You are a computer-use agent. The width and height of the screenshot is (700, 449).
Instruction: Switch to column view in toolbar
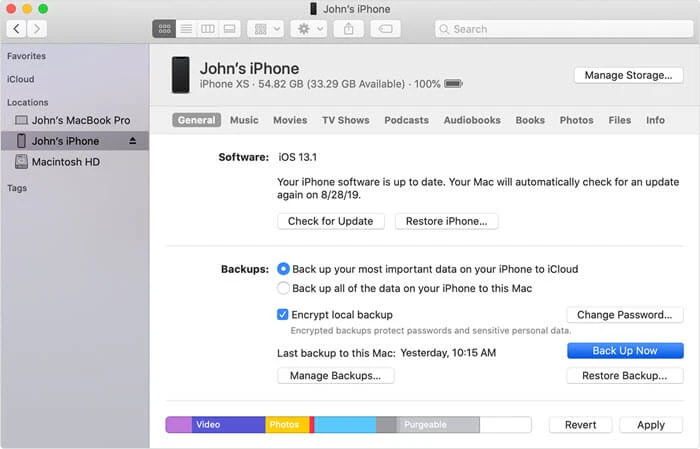pos(208,29)
